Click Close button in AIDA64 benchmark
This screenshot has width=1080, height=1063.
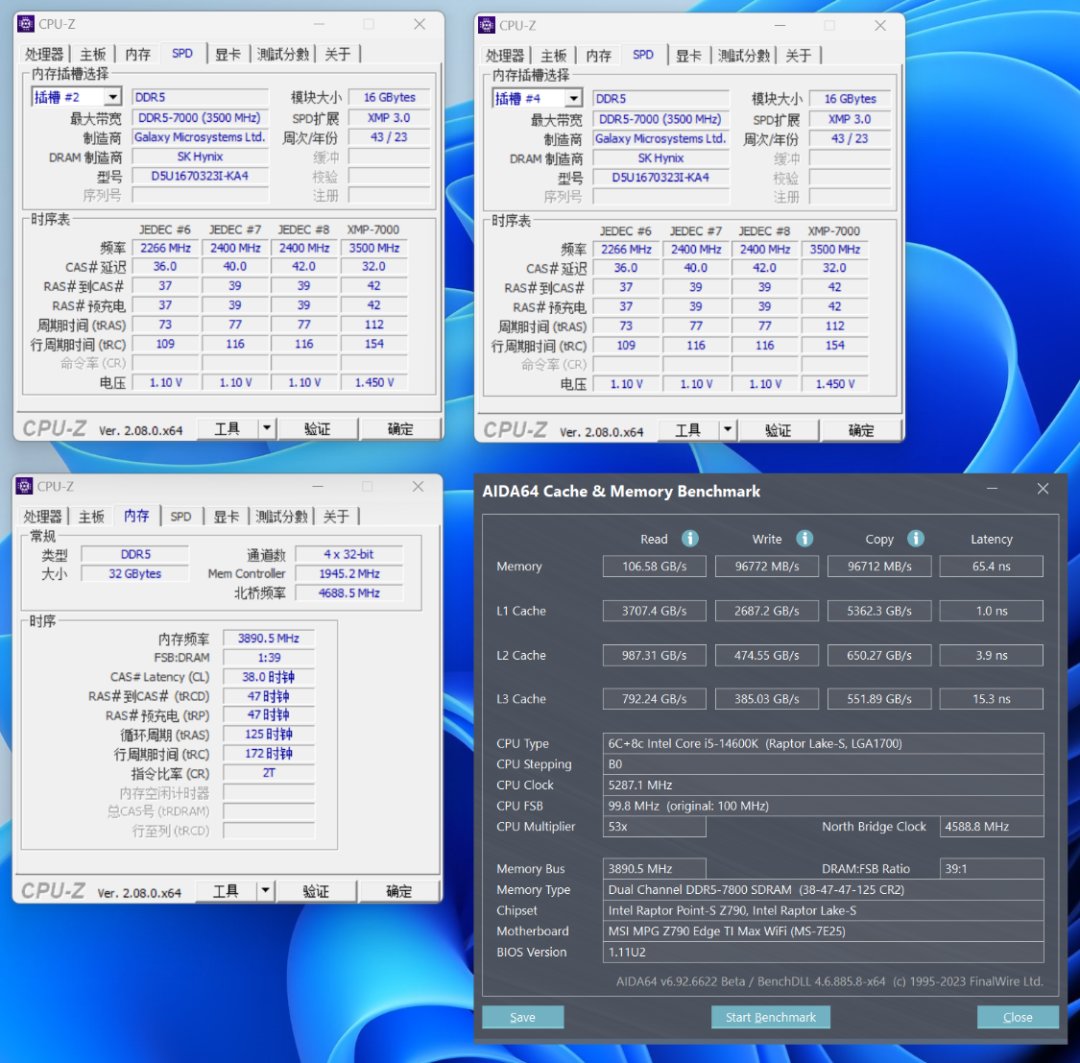point(1017,1017)
